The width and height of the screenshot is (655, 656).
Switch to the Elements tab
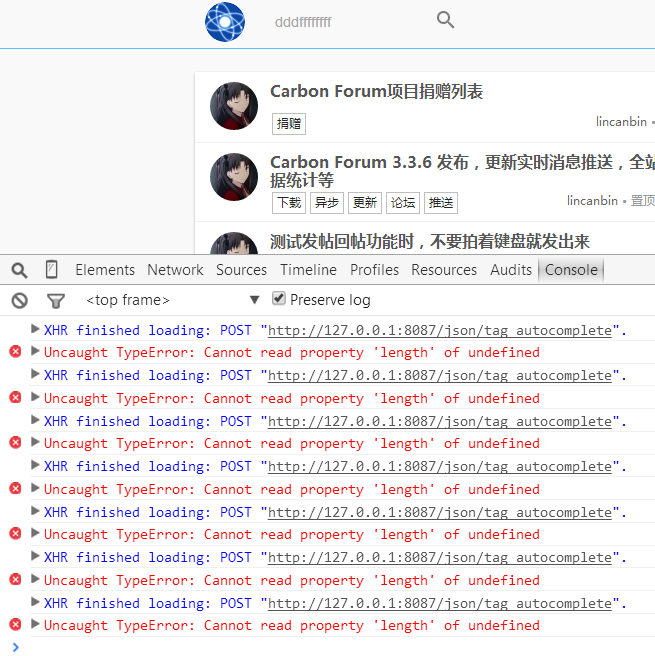pos(105,270)
